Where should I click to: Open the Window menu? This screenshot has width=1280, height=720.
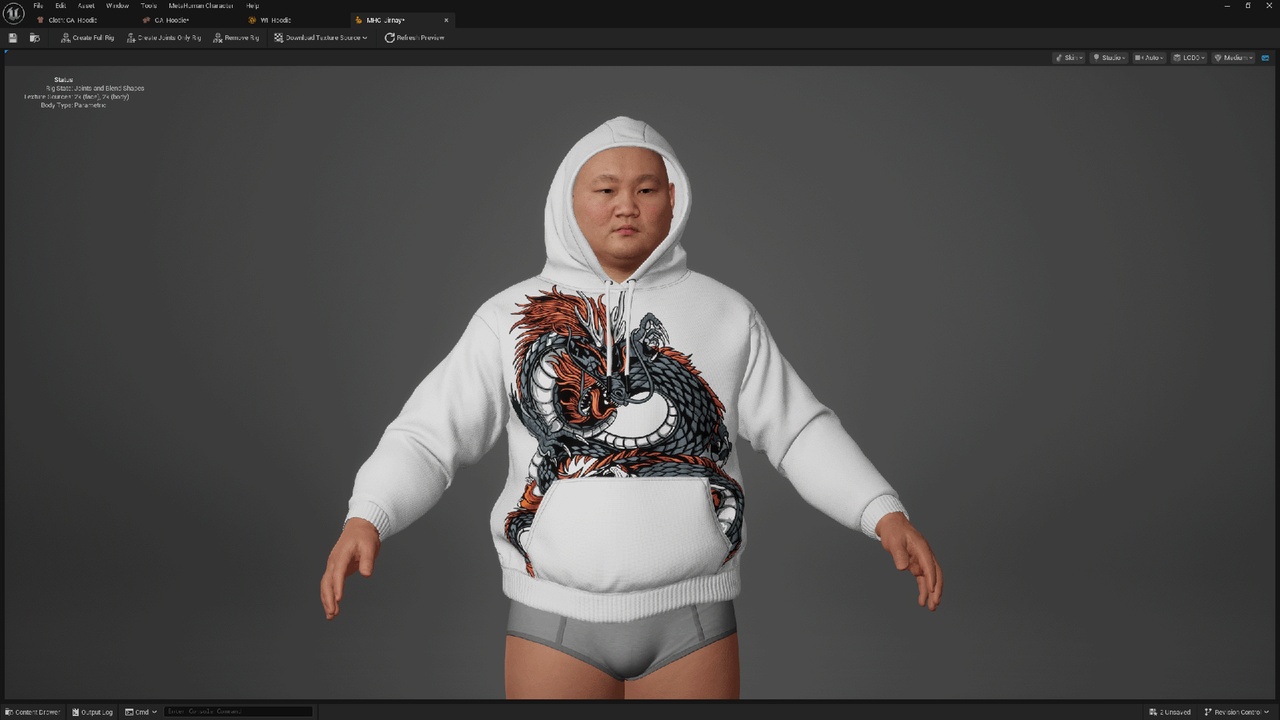coord(117,5)
